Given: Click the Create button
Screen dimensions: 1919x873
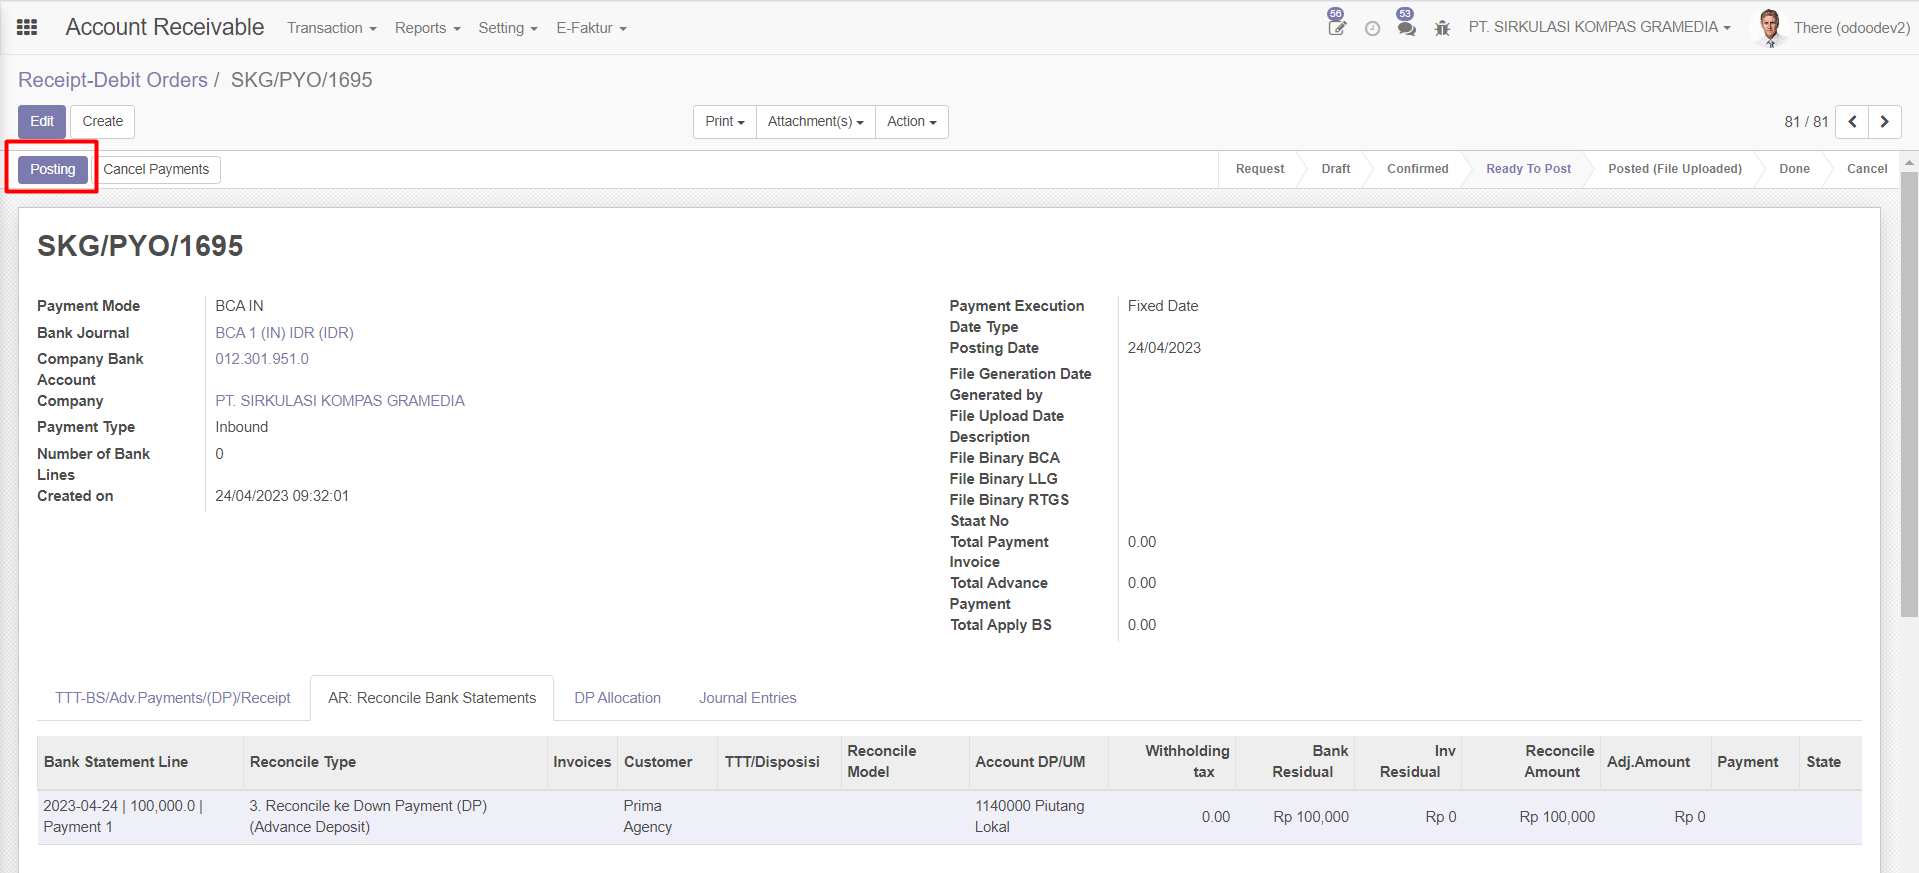Looking at the screenshot, I should [103, 121].
